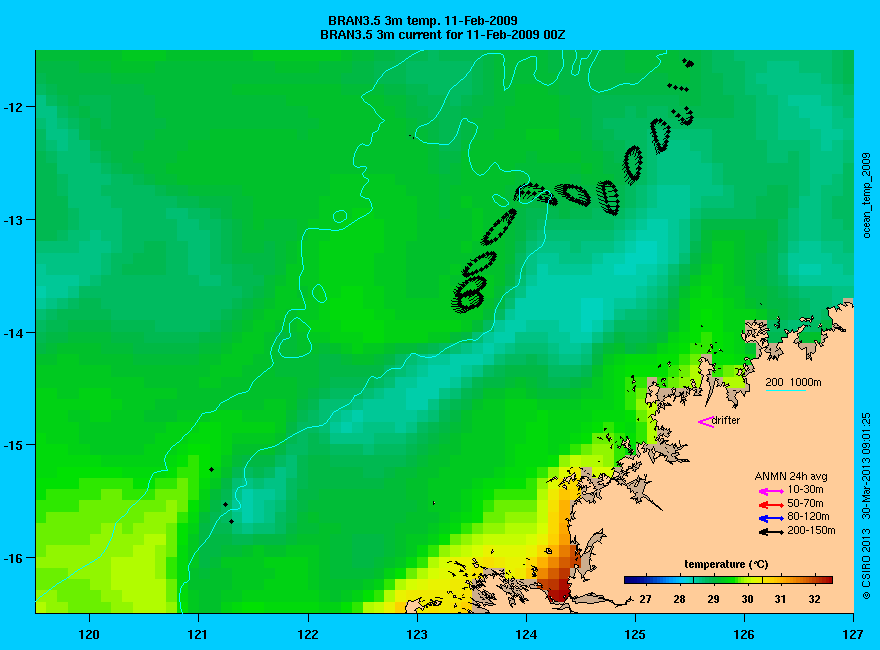The image size is (880, 650).
Task: Click the vertical CSIRO 2013 copyright timestamp
Action: tap(867, 506)
